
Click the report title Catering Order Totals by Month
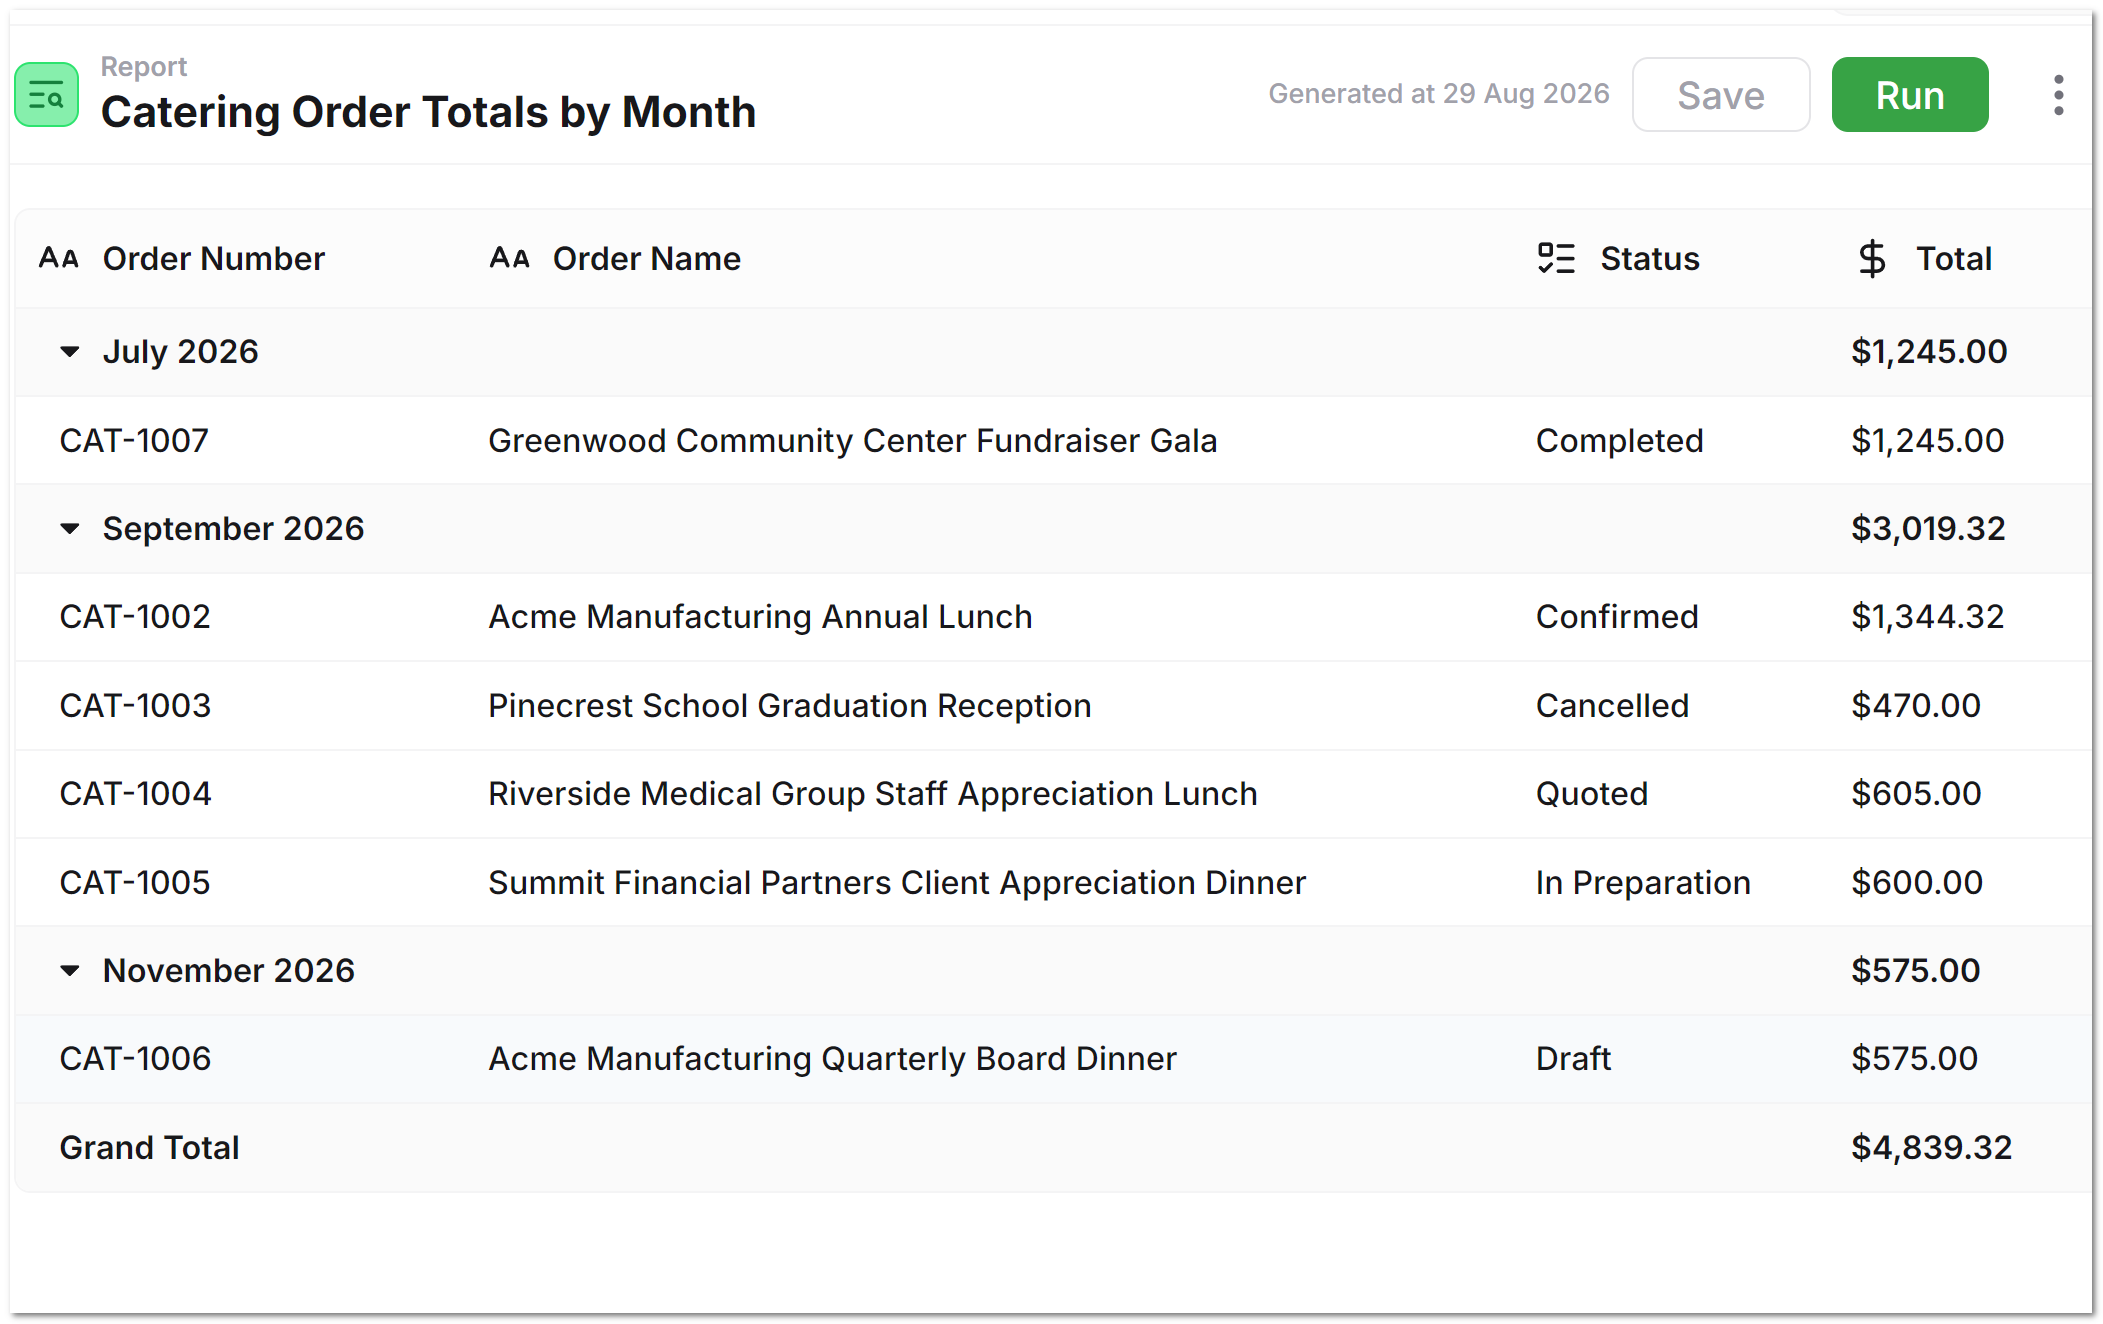tap(428, 112)
